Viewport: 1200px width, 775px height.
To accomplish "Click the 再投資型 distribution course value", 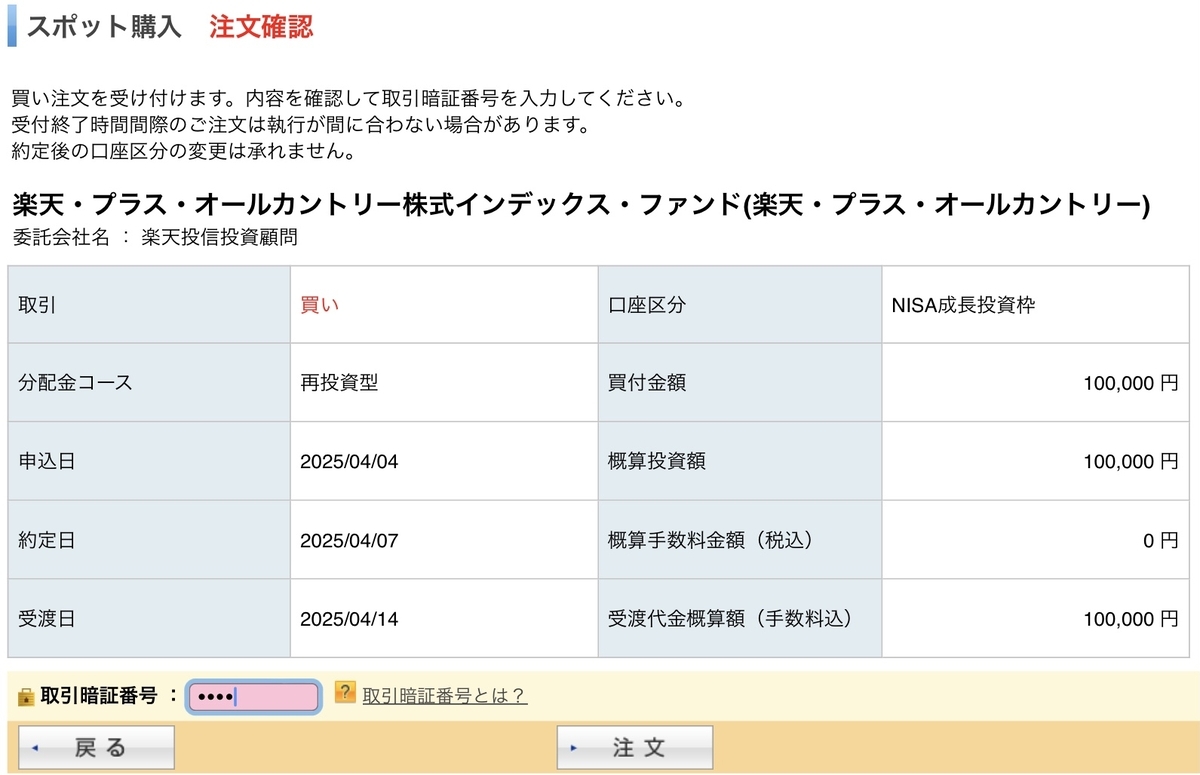I will [x=339, y=383].
